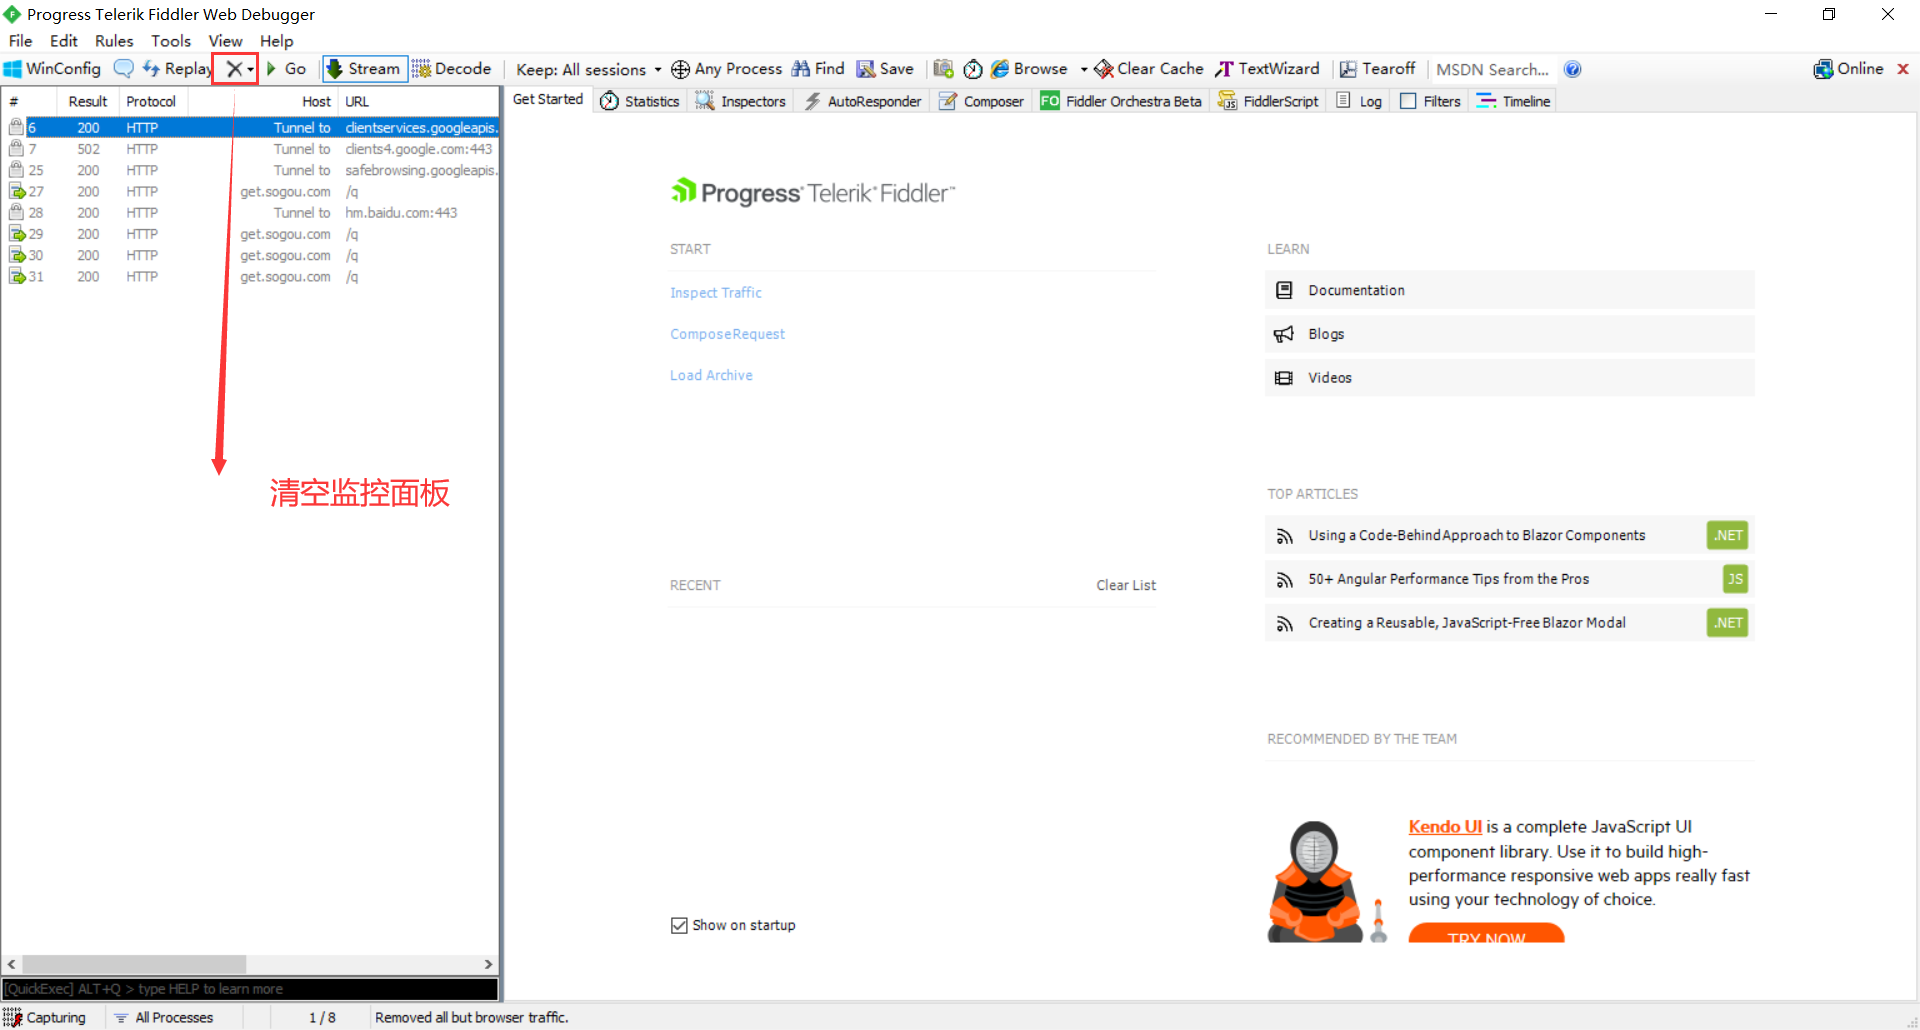
Task: Switch to the Composer tab
Action: [981, 101]
